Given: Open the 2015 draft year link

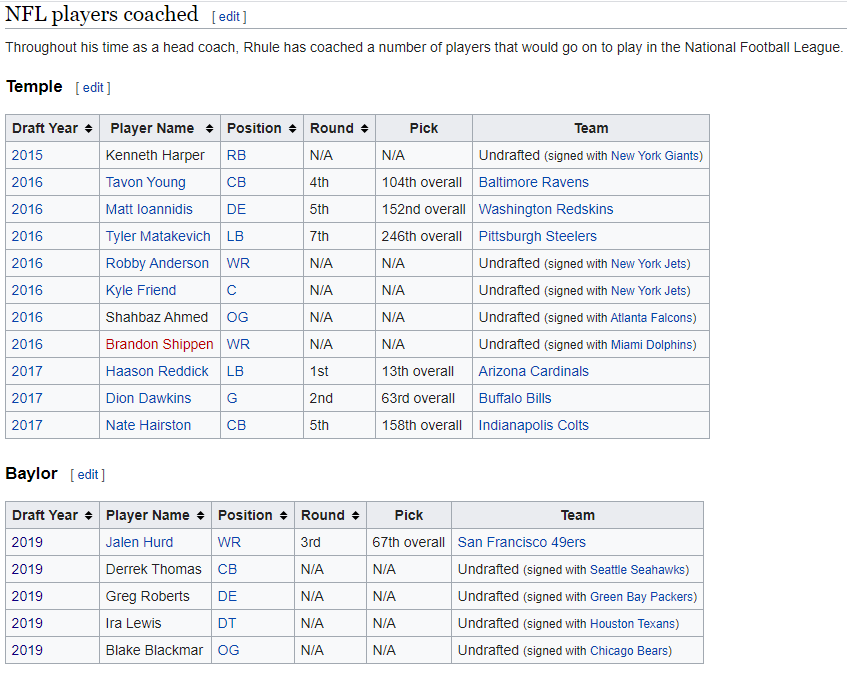Looking at the screenshot, I should click(x=27, y=156).
